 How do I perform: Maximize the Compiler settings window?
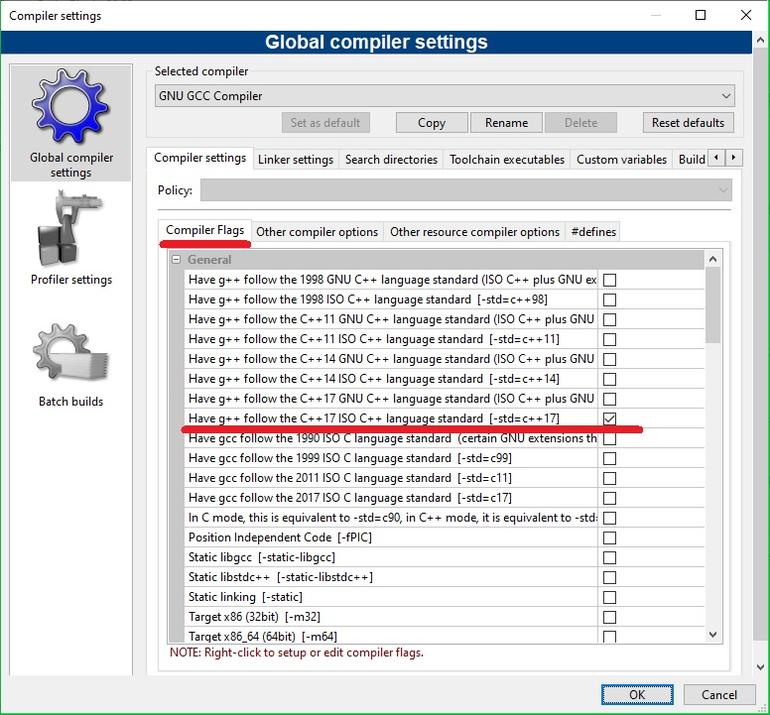click(x=701, y=15)
